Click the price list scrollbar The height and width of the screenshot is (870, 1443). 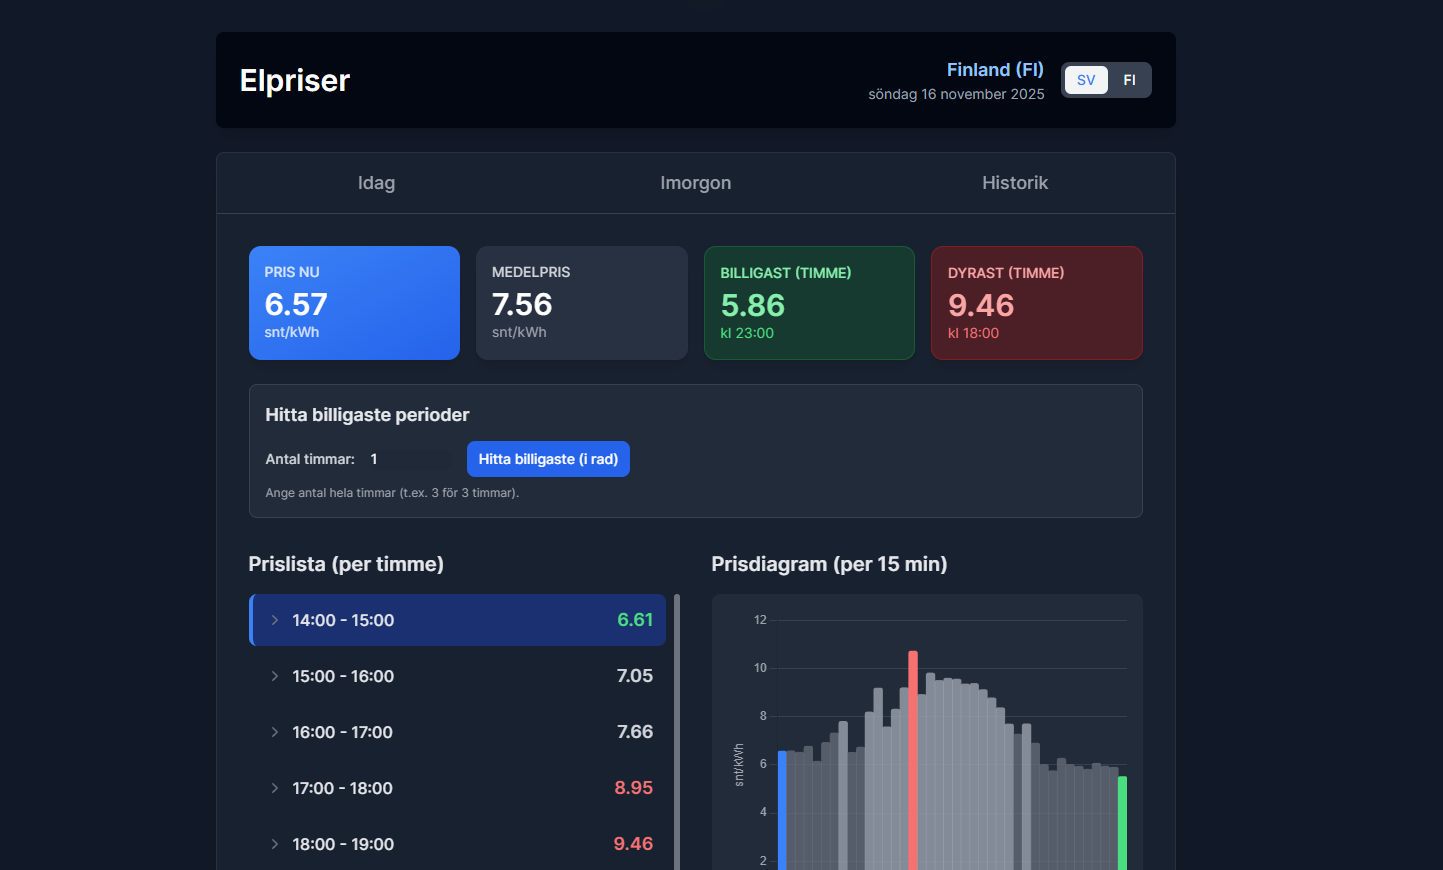coord(677,730)
